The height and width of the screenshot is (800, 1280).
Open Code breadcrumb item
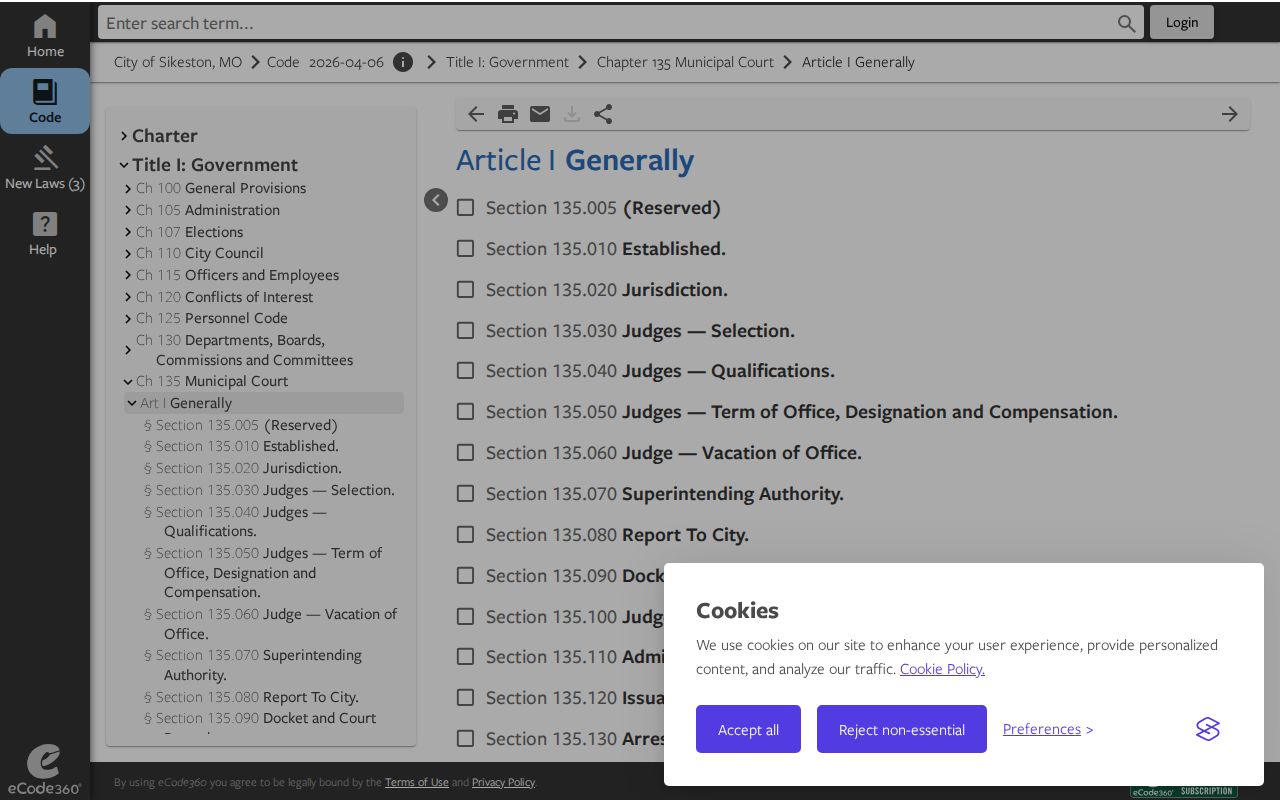tap(283, 62)
